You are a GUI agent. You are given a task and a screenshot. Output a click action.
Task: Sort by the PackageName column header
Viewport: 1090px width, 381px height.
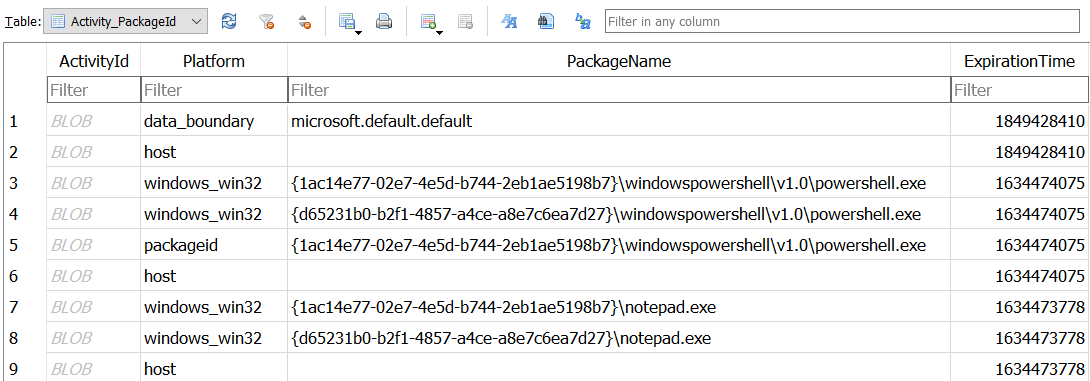coord(619,61)
